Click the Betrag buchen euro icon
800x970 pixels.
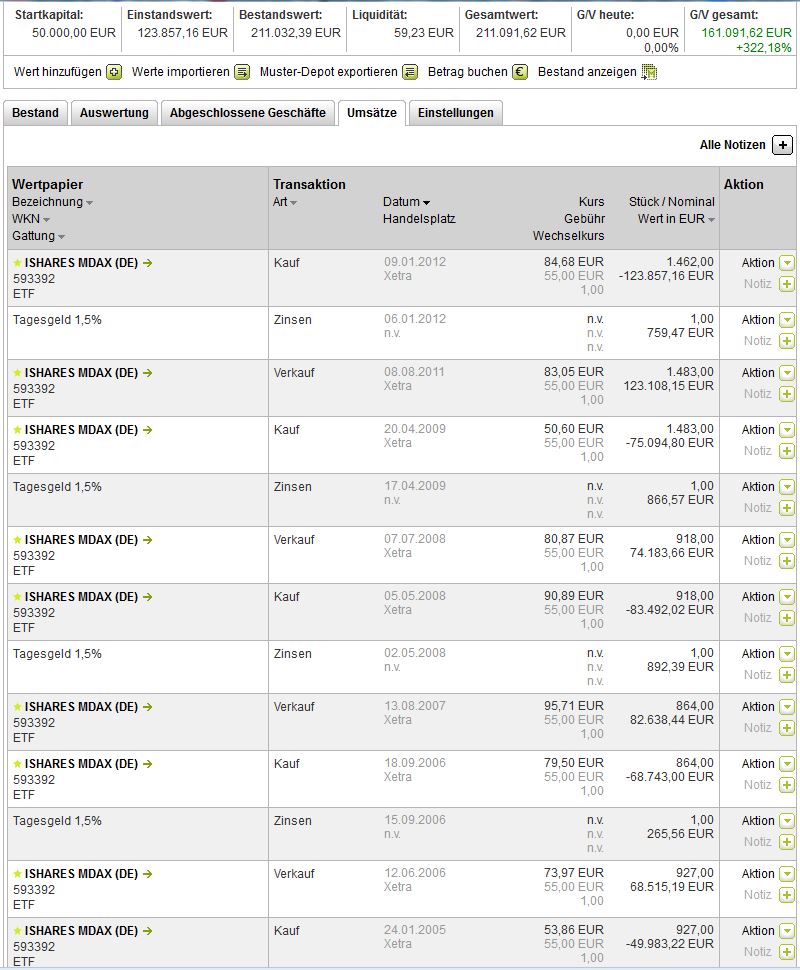(520, 72)
